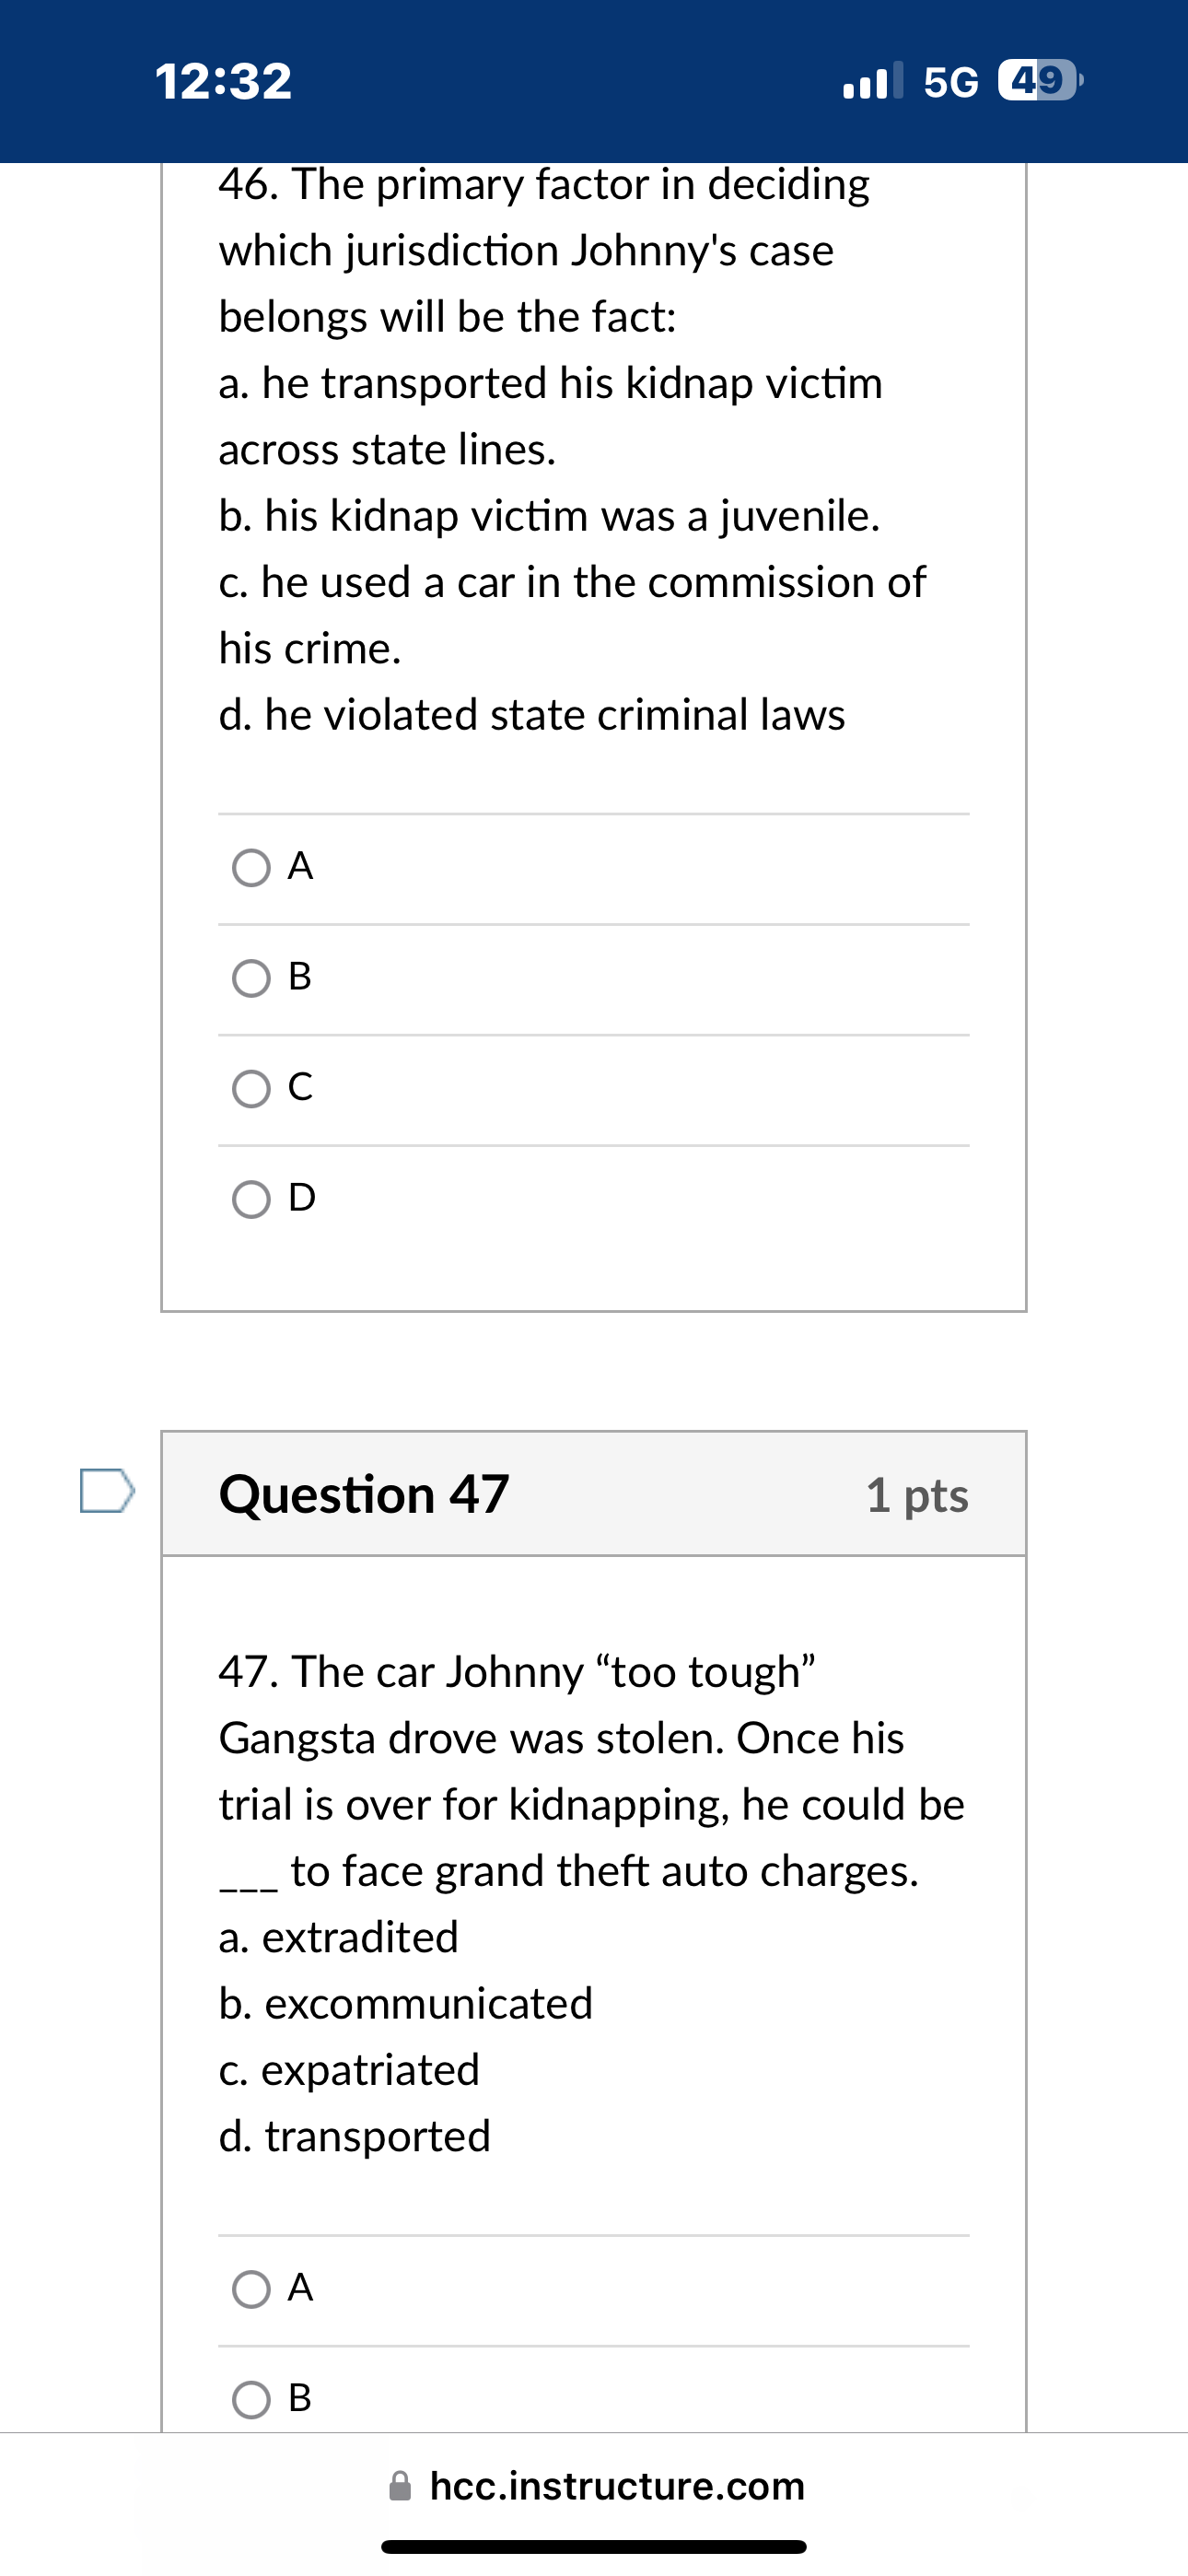1188x2576 pixels.
Task: Tap the battery indicator showing 49
Action: pos(1038,80)
